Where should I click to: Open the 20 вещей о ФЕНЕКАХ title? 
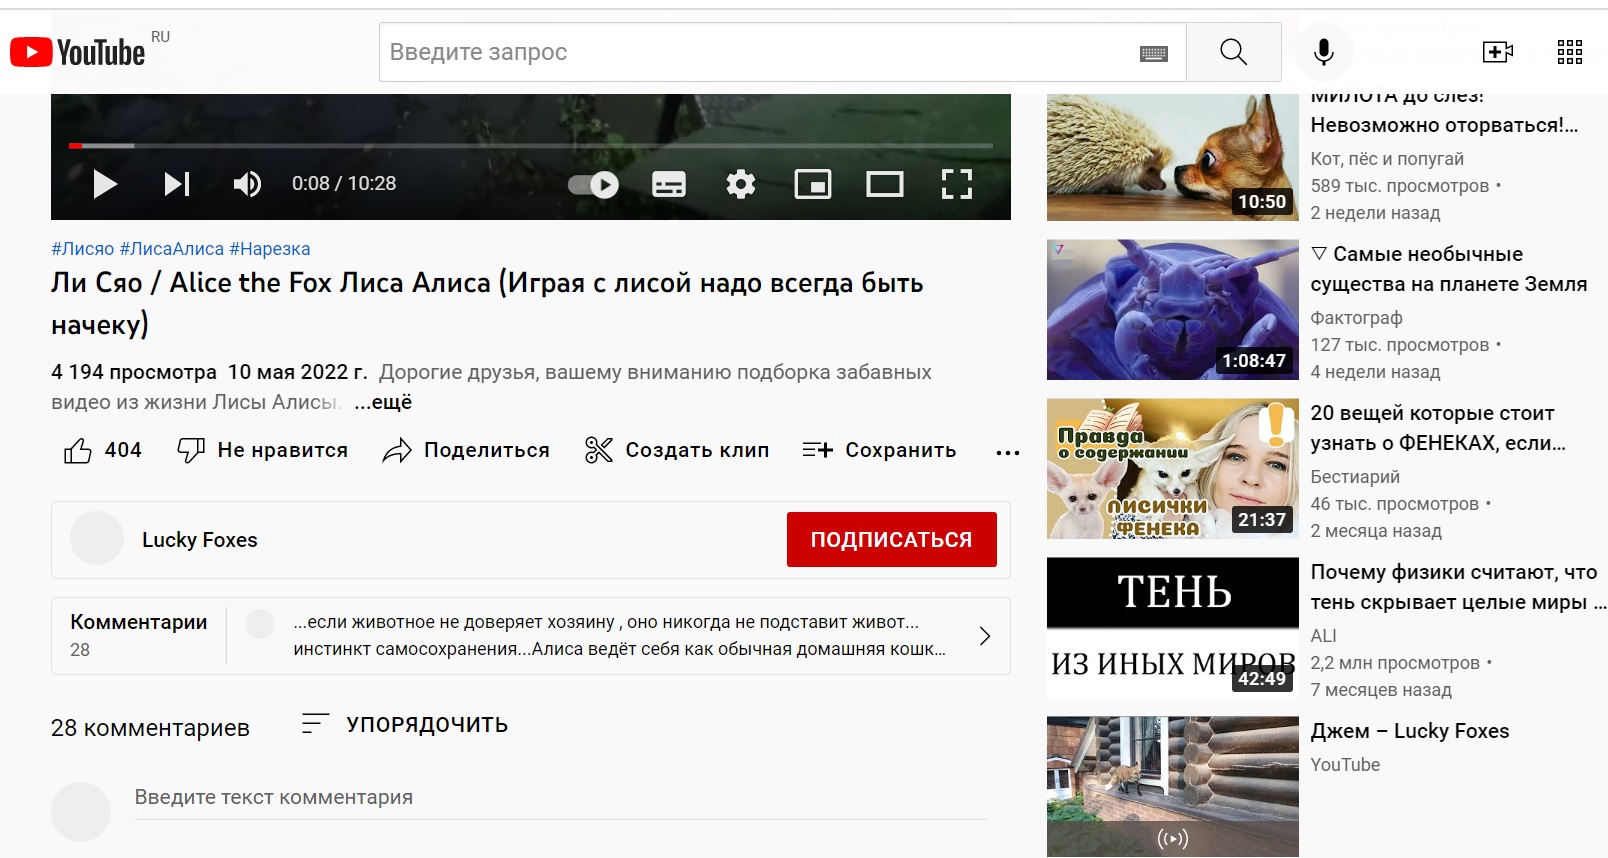pyautogui.click(x=1438, y=428)
